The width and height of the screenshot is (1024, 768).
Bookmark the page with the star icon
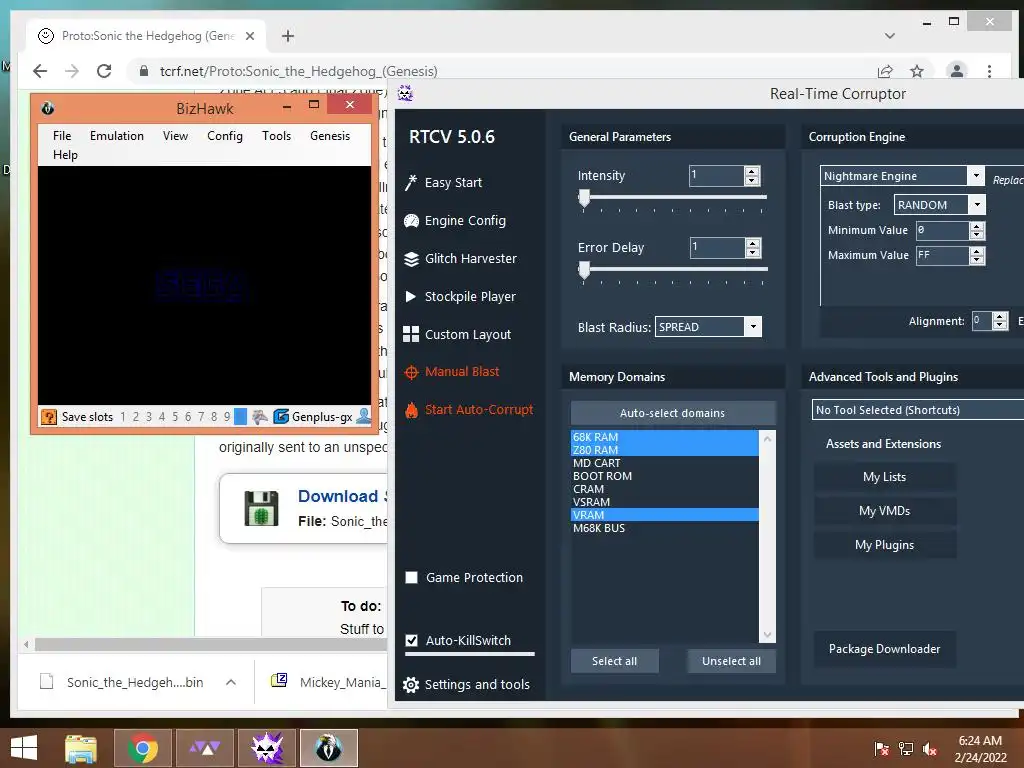pos(917,71)
